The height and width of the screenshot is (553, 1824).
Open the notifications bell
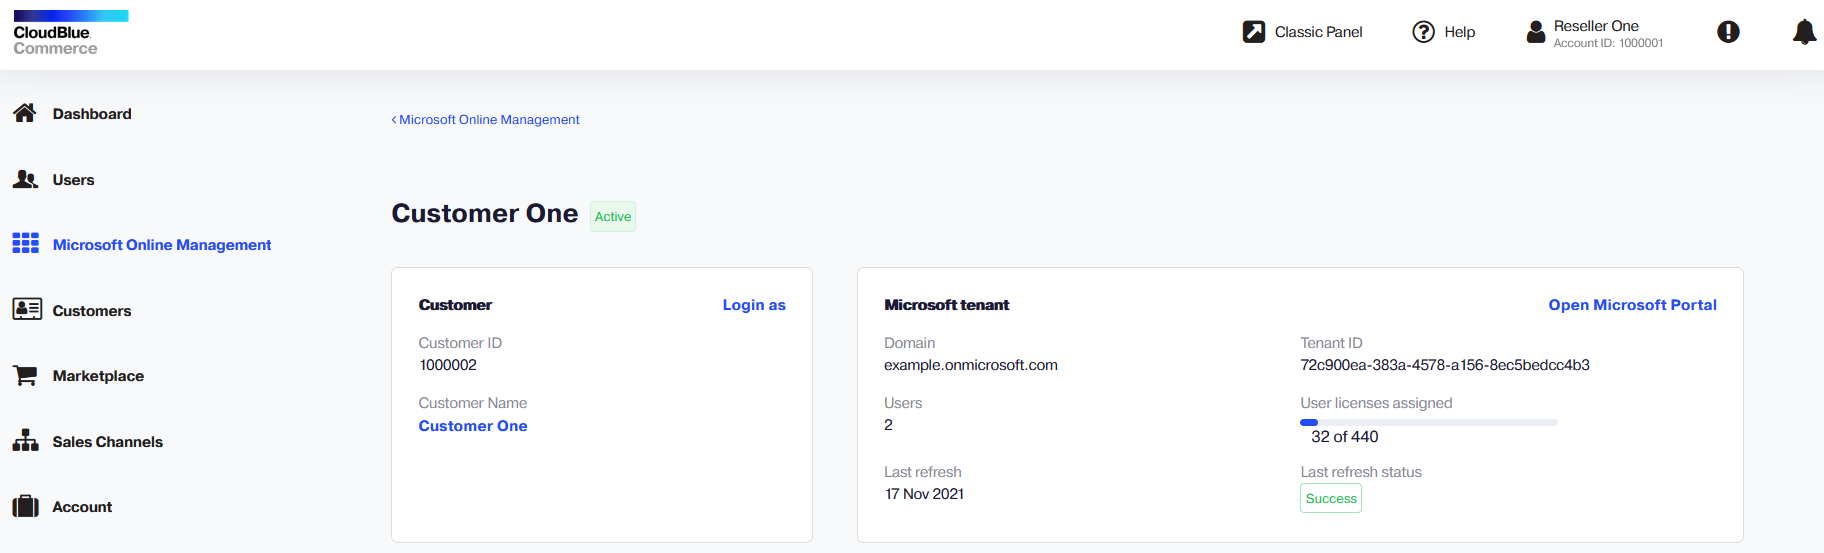pyautogui.click(x=1804, y=32)
